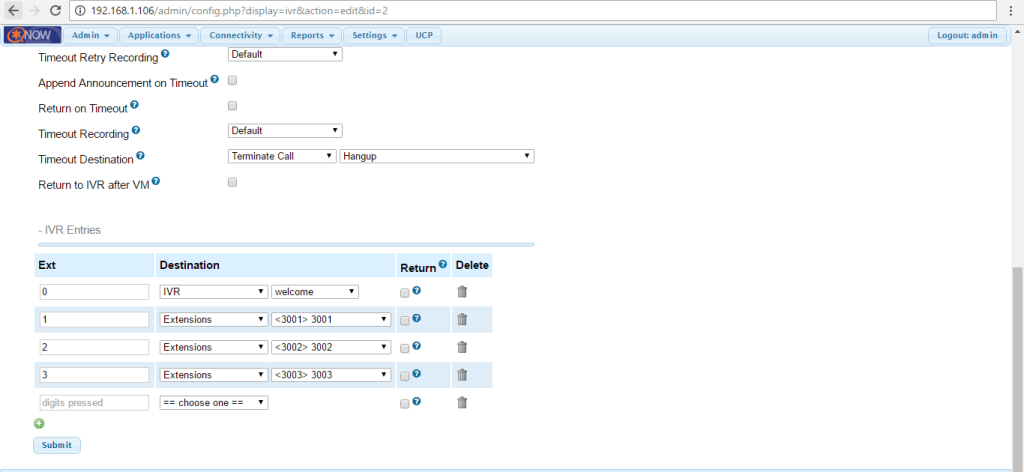1024x472 pixels.
Task: Check Return box for entry 1
Action: 404,321
